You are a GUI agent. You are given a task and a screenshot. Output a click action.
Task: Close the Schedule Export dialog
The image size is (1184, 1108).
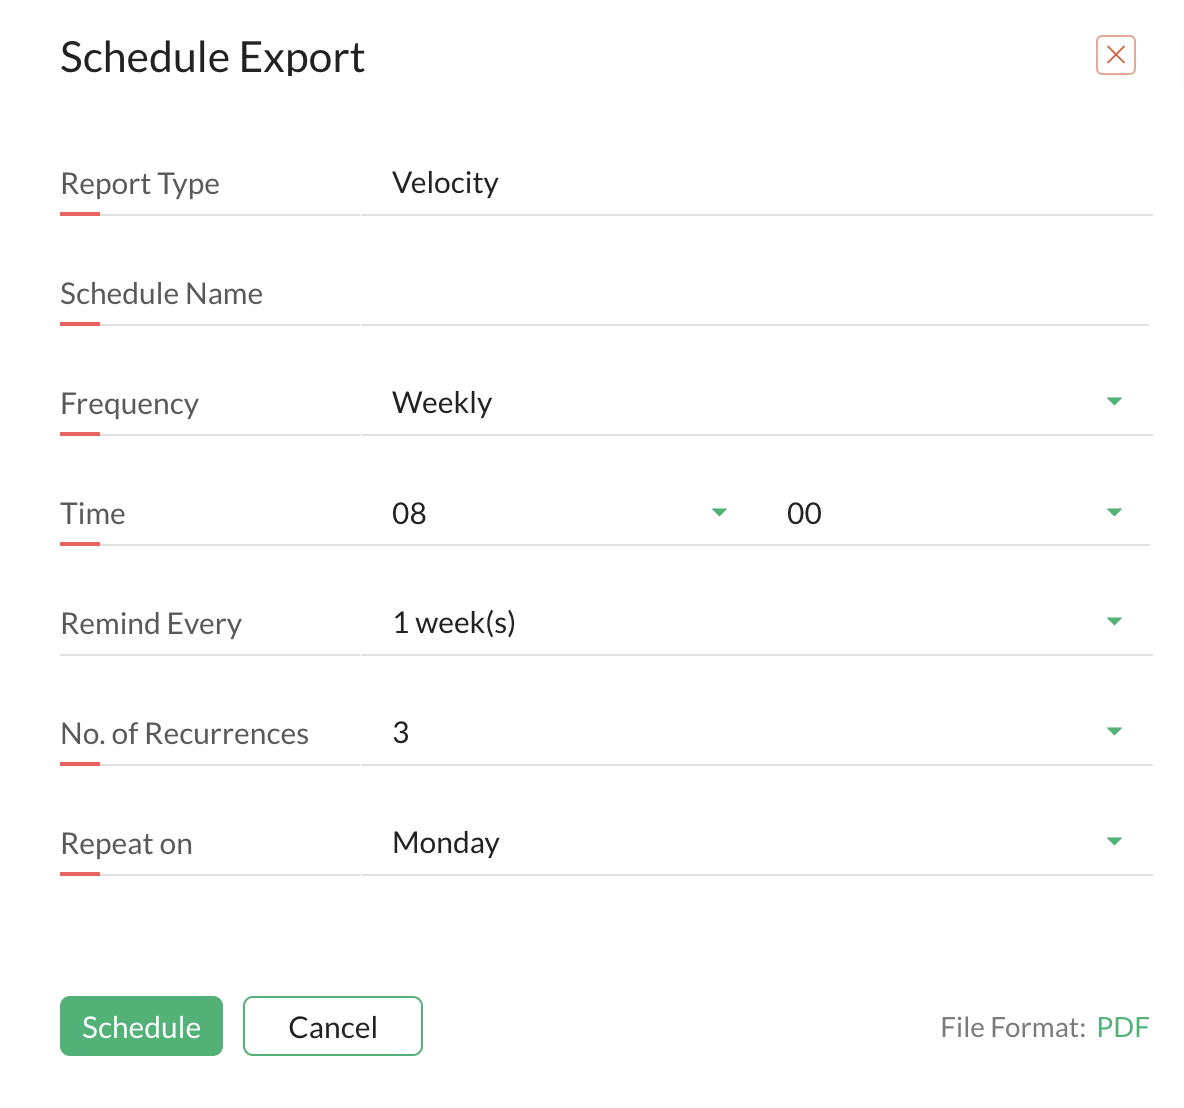tap(1115, 55)
